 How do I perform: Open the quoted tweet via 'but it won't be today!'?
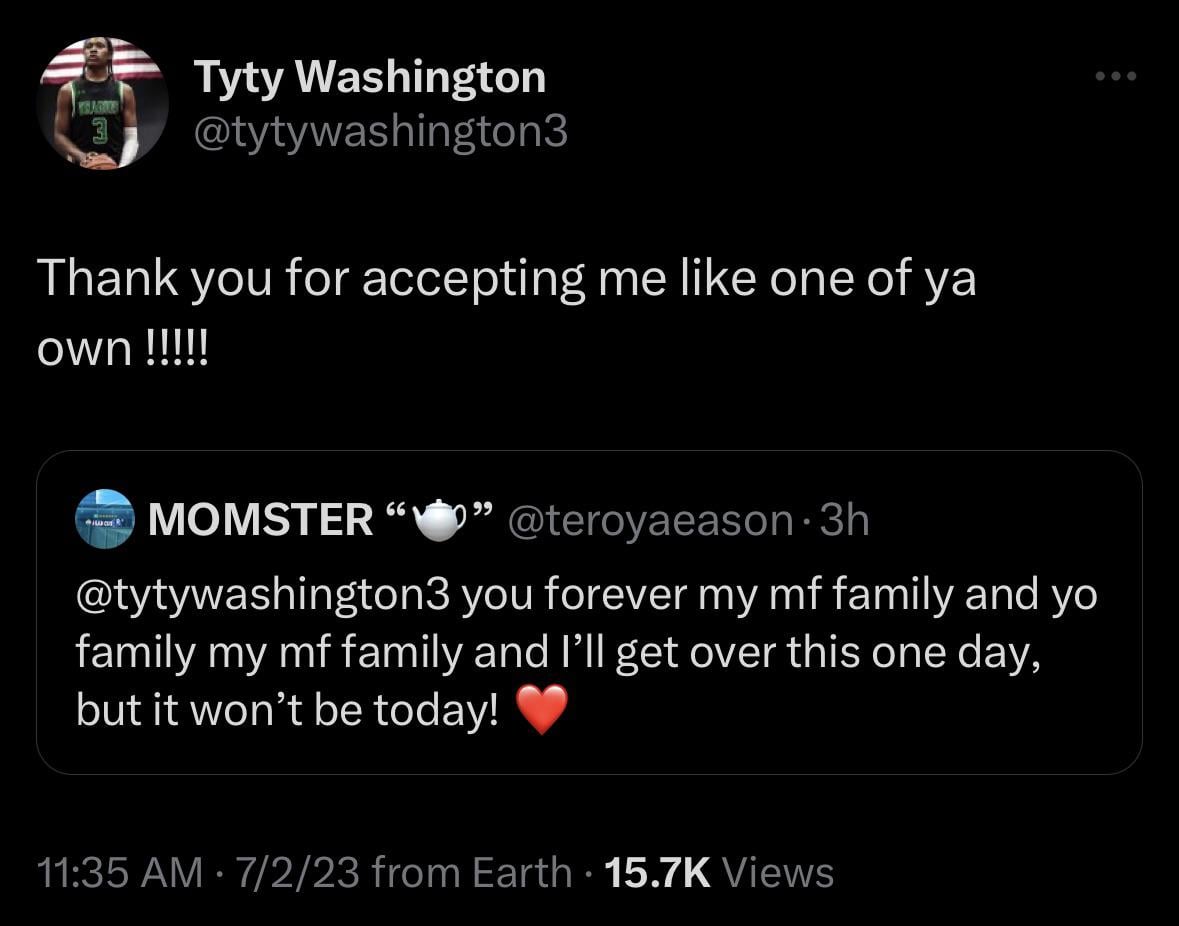click(x=286, y=710)
